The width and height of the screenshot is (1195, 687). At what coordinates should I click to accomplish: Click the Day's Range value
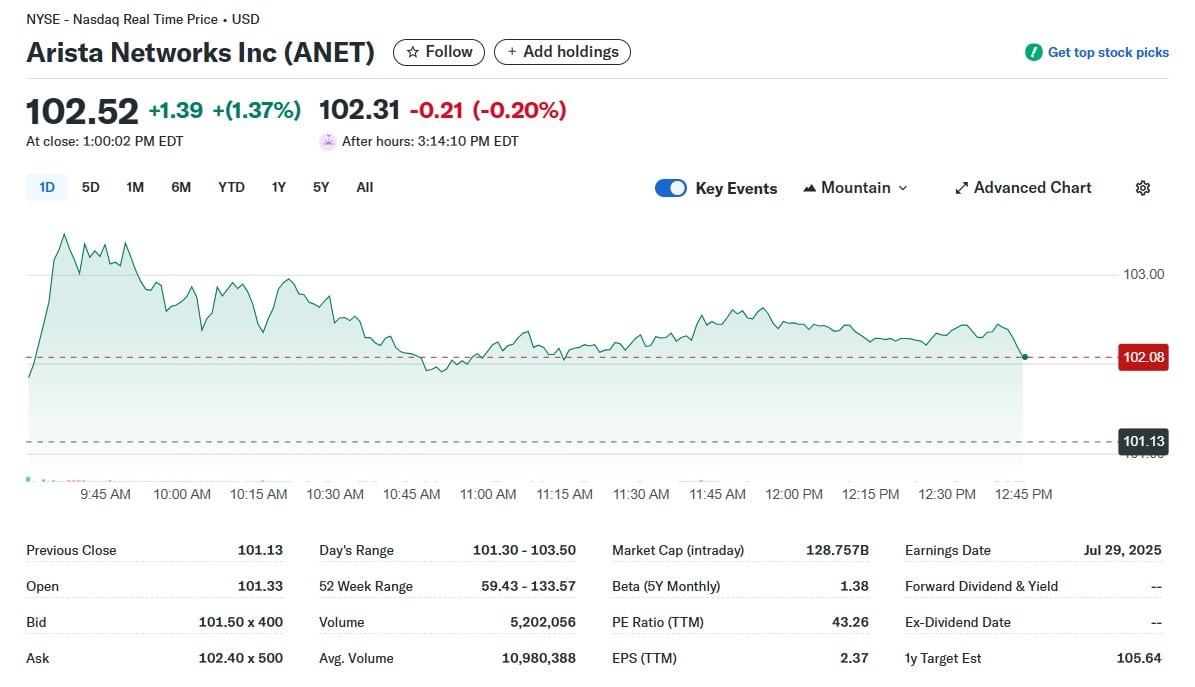coord(524,551)
